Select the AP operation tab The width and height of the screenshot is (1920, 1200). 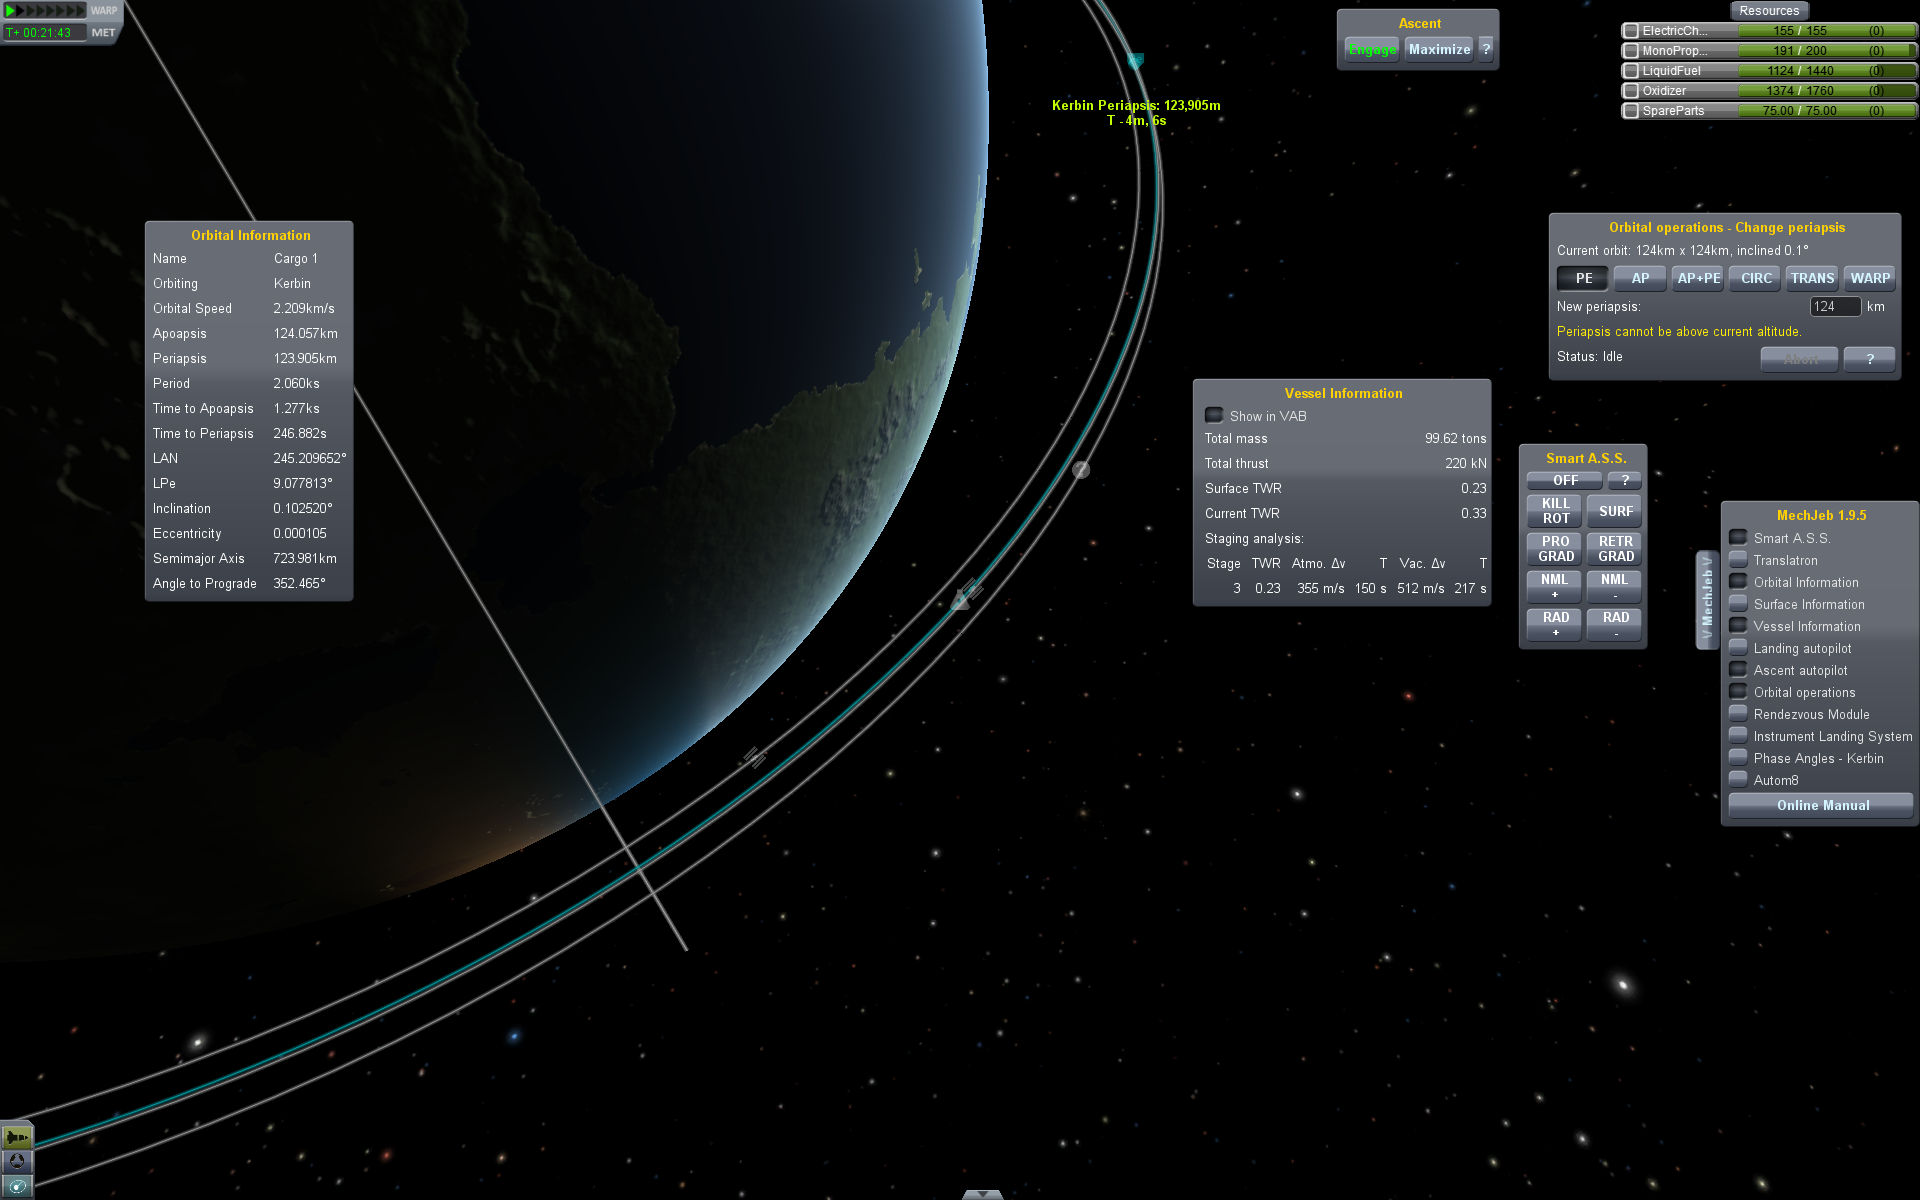pyautogui.click(x=1640, y=279)
